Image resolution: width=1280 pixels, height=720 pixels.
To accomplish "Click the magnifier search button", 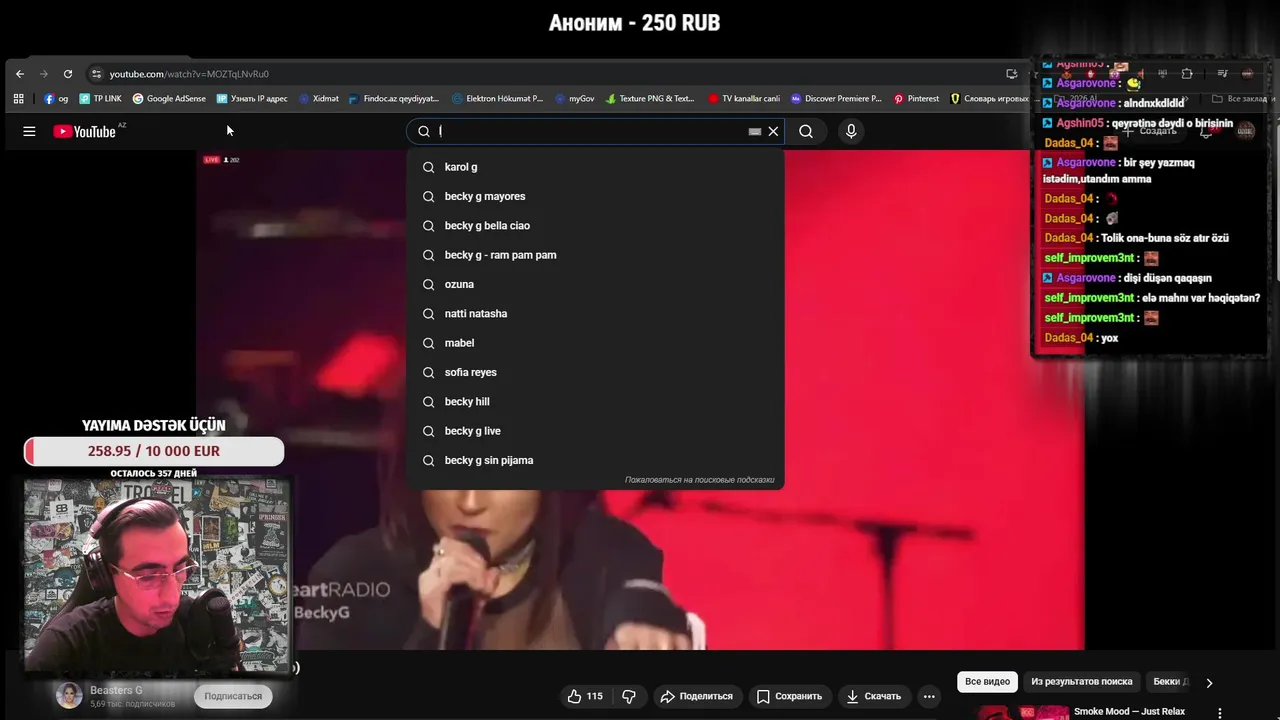I will pyautogui.click(x=806, y=131).
